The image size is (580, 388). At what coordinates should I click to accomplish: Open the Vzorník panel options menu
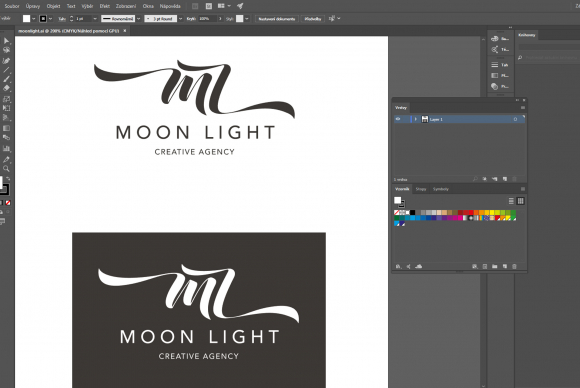pyautogui.click(x=523, y=189)
